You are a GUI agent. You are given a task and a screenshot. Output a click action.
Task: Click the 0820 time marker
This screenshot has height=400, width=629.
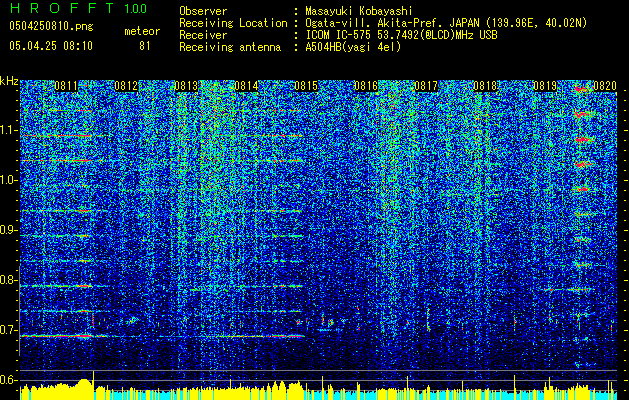click(x=605, y=85)
